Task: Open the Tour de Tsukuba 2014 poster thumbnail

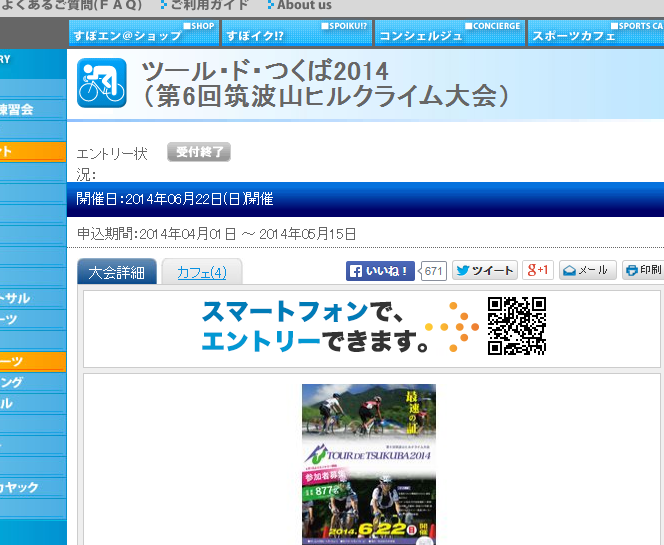Action: [369, 464]
